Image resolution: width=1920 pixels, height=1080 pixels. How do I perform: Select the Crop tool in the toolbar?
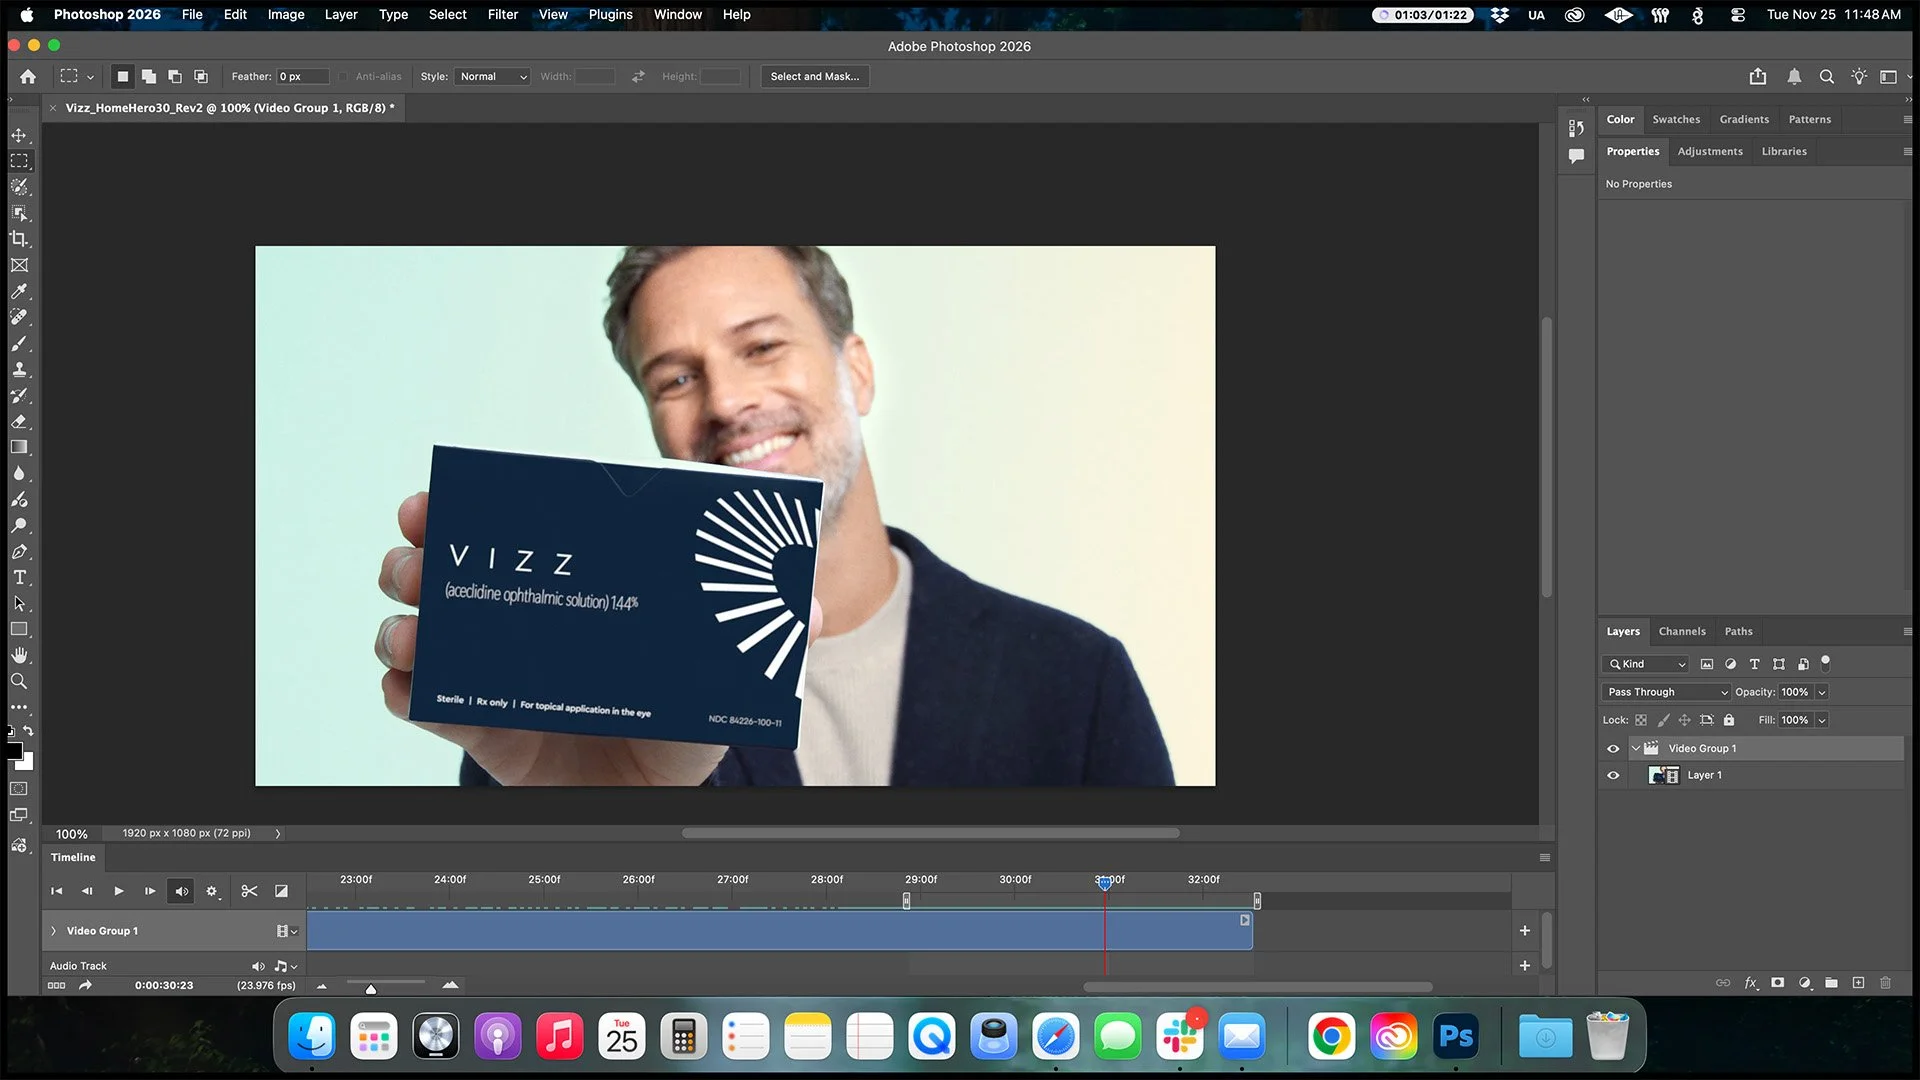[20, 239]
